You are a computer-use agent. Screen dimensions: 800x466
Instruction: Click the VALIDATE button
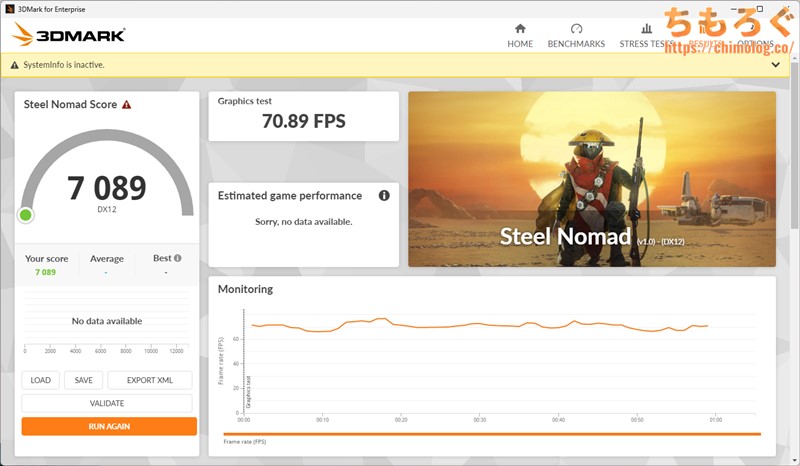tap(107, 403)
